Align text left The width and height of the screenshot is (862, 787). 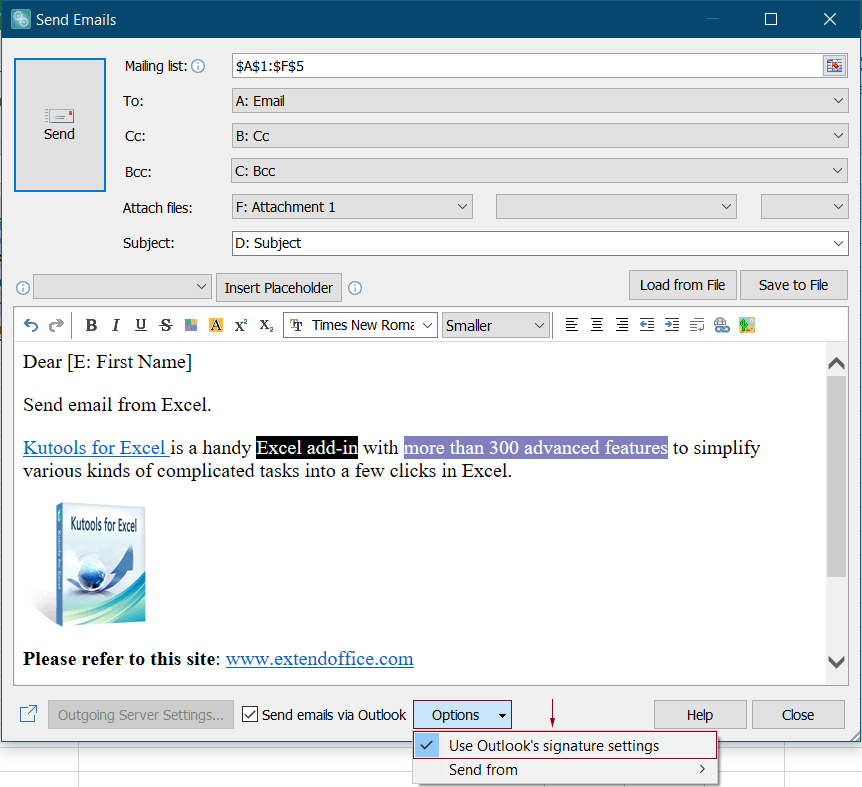[x=572, y=325]
